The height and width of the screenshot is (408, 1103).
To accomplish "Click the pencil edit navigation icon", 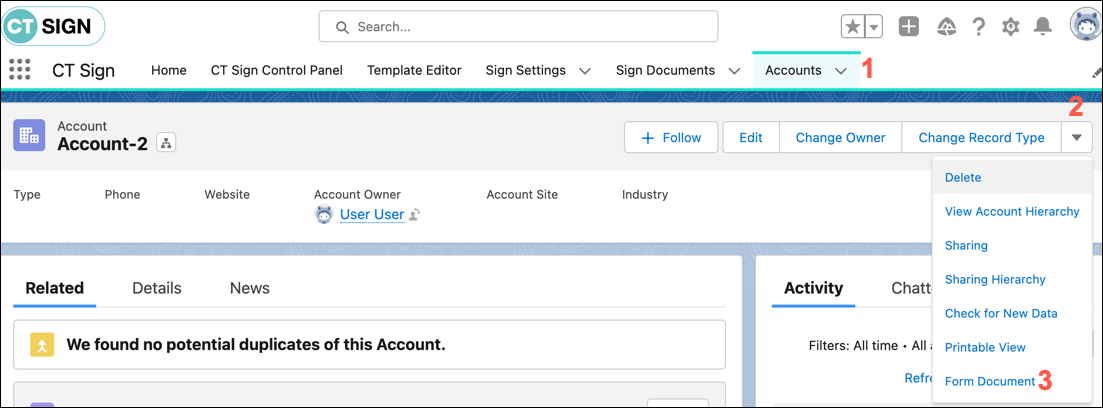I will pos(1097,72).
